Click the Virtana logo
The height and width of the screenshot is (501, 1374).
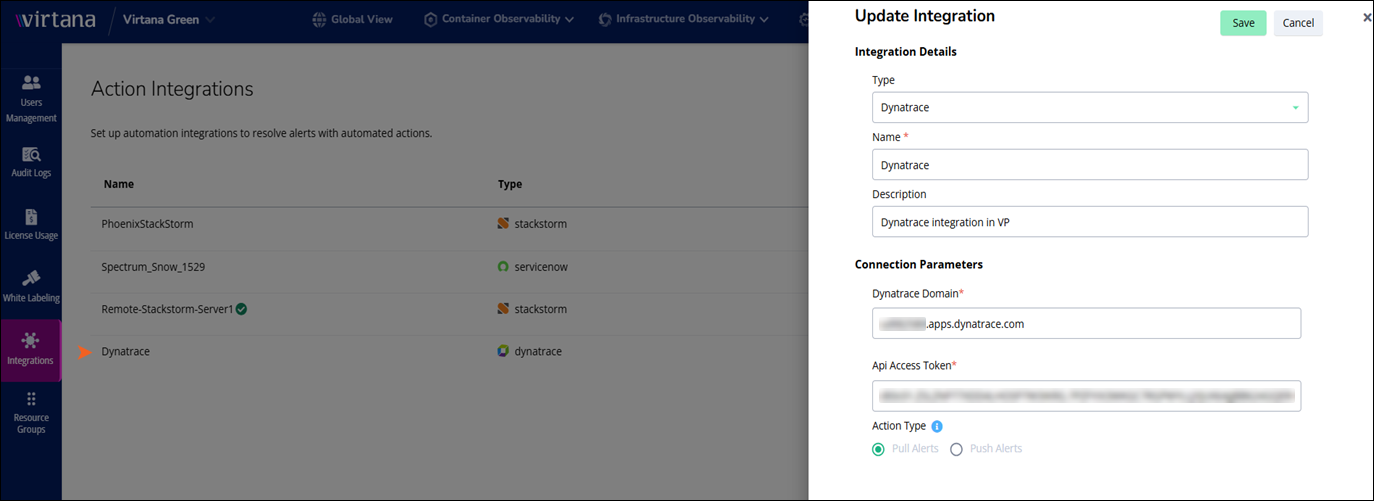pos(56,19)
